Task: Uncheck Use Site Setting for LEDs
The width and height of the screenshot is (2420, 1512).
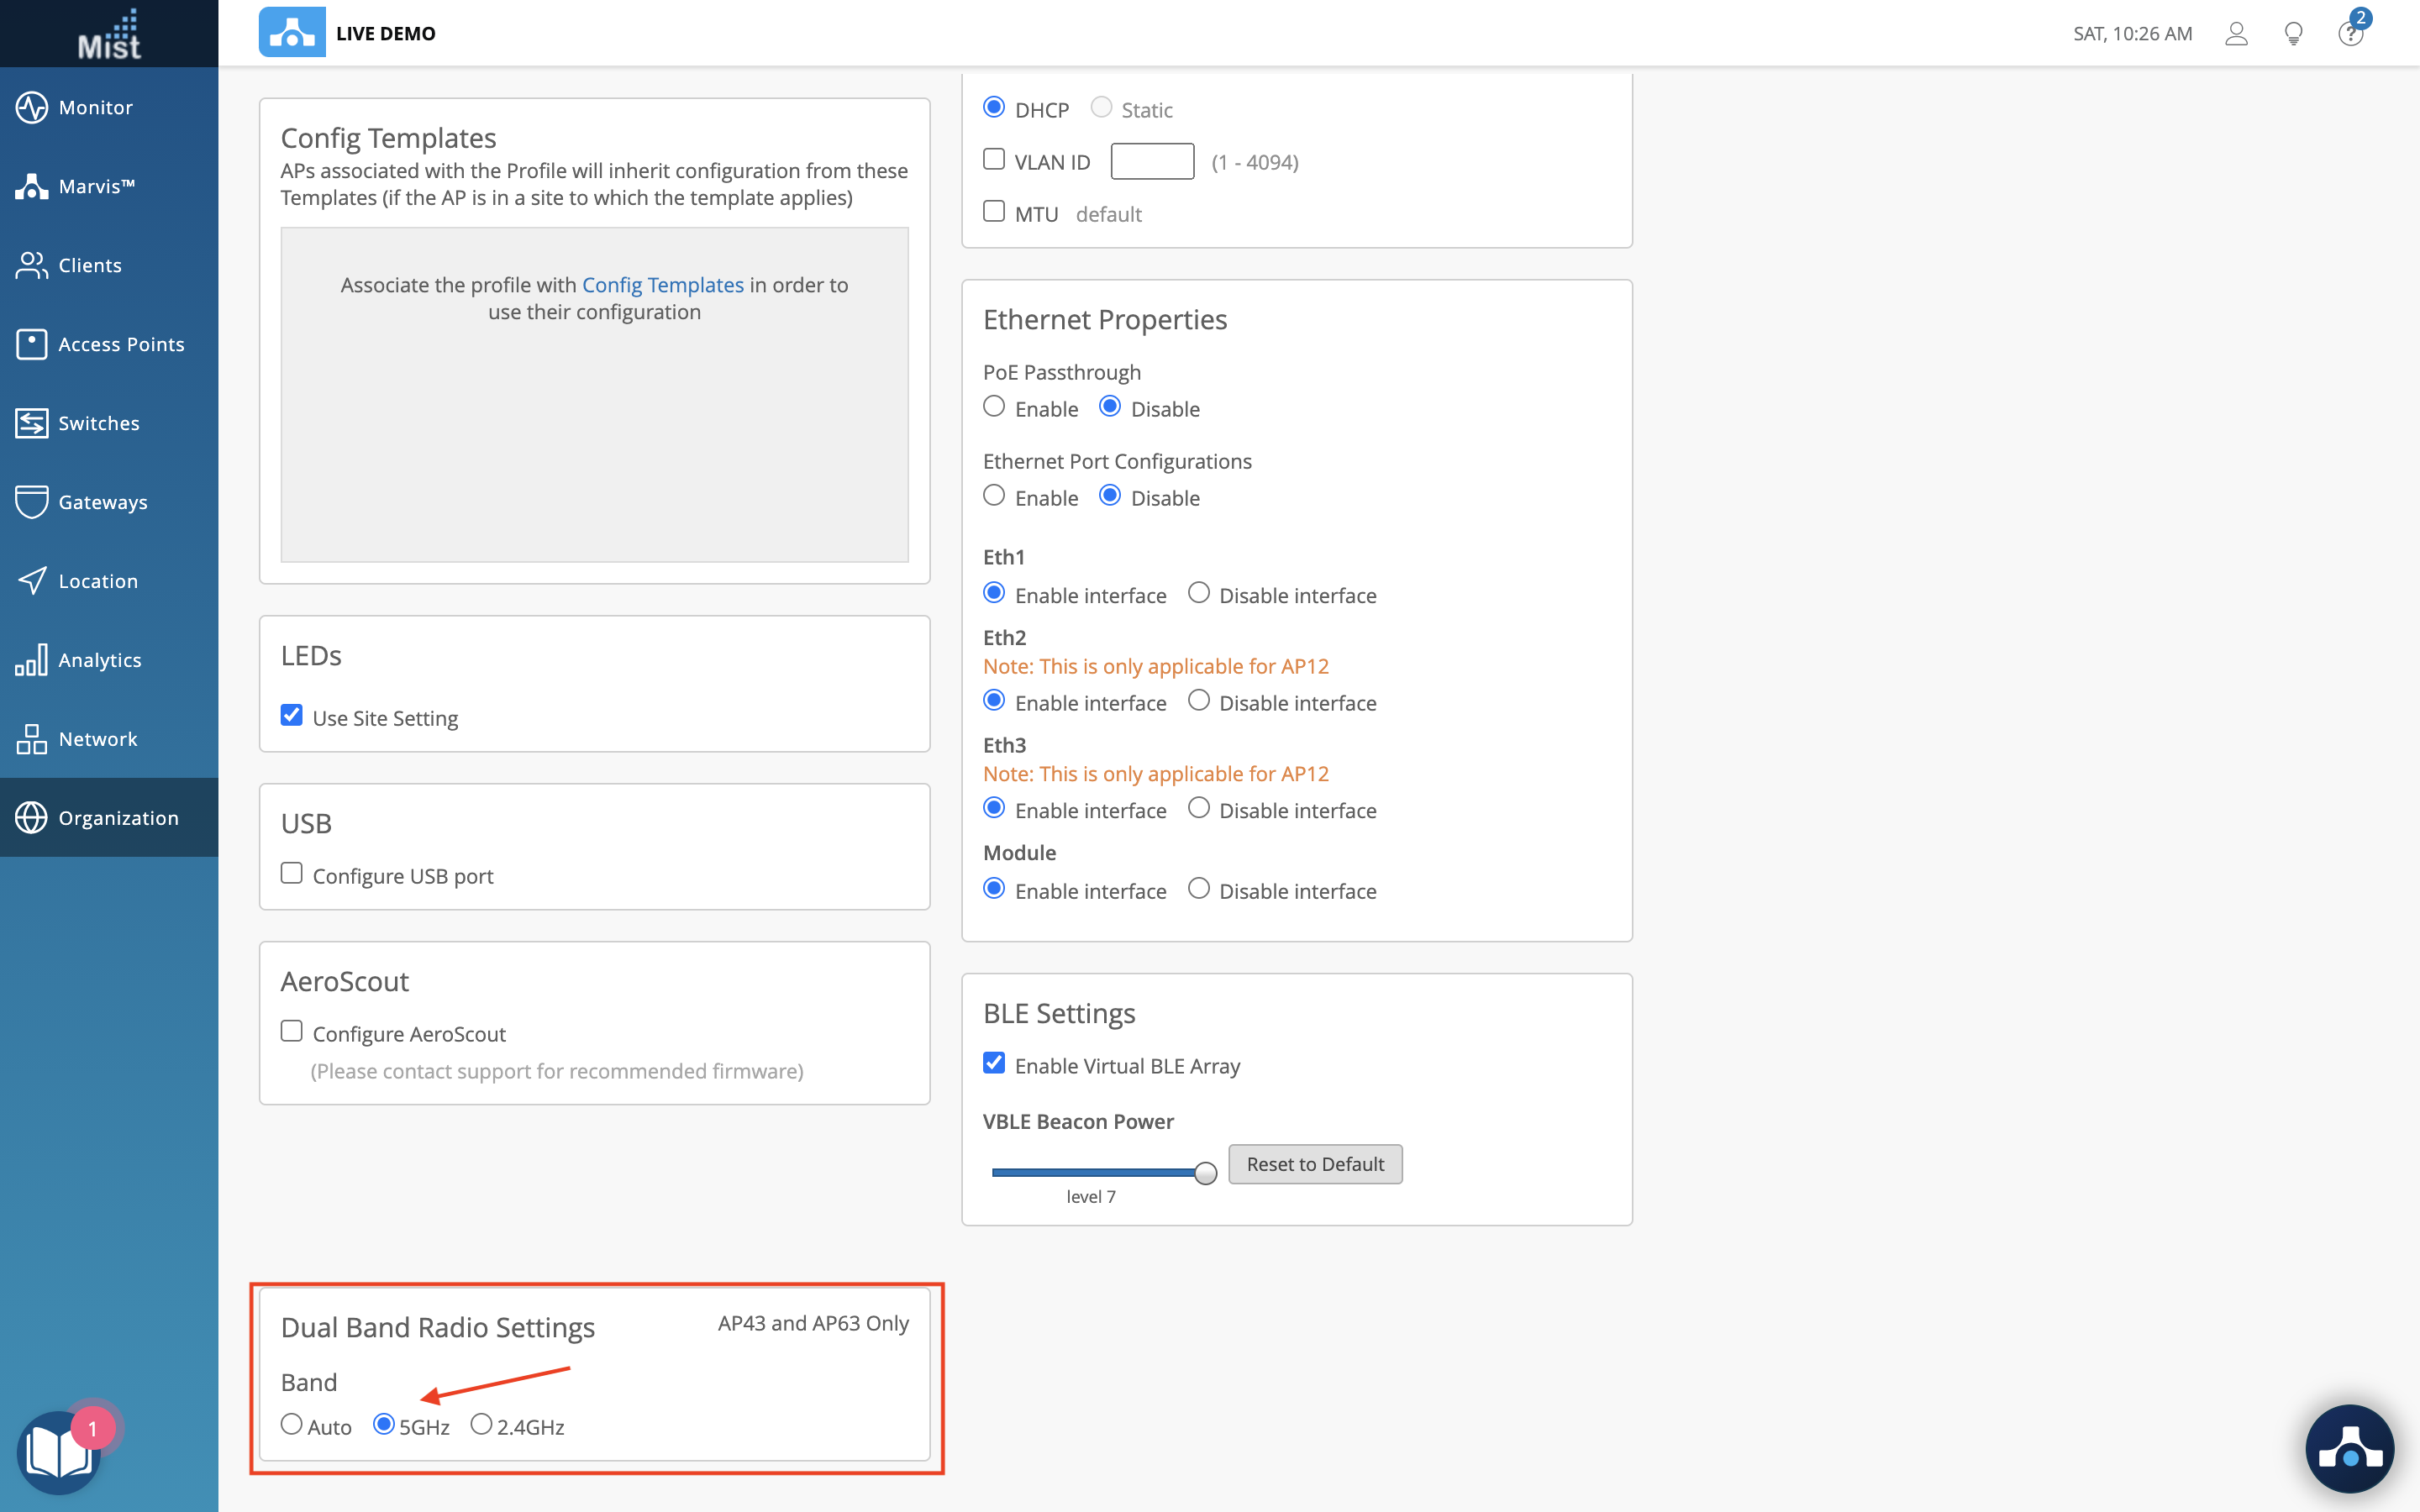Action: pos(292,715)
